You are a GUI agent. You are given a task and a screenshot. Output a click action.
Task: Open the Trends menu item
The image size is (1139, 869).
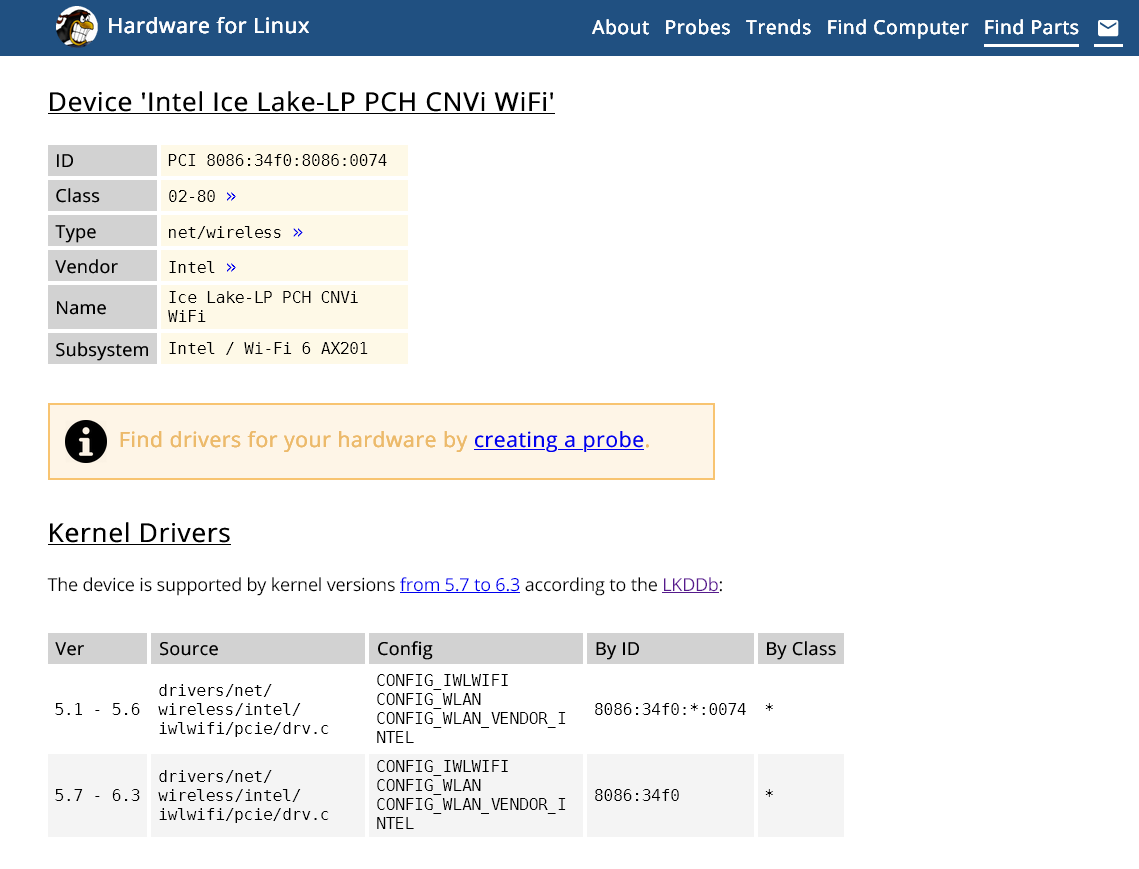(778, 27)
